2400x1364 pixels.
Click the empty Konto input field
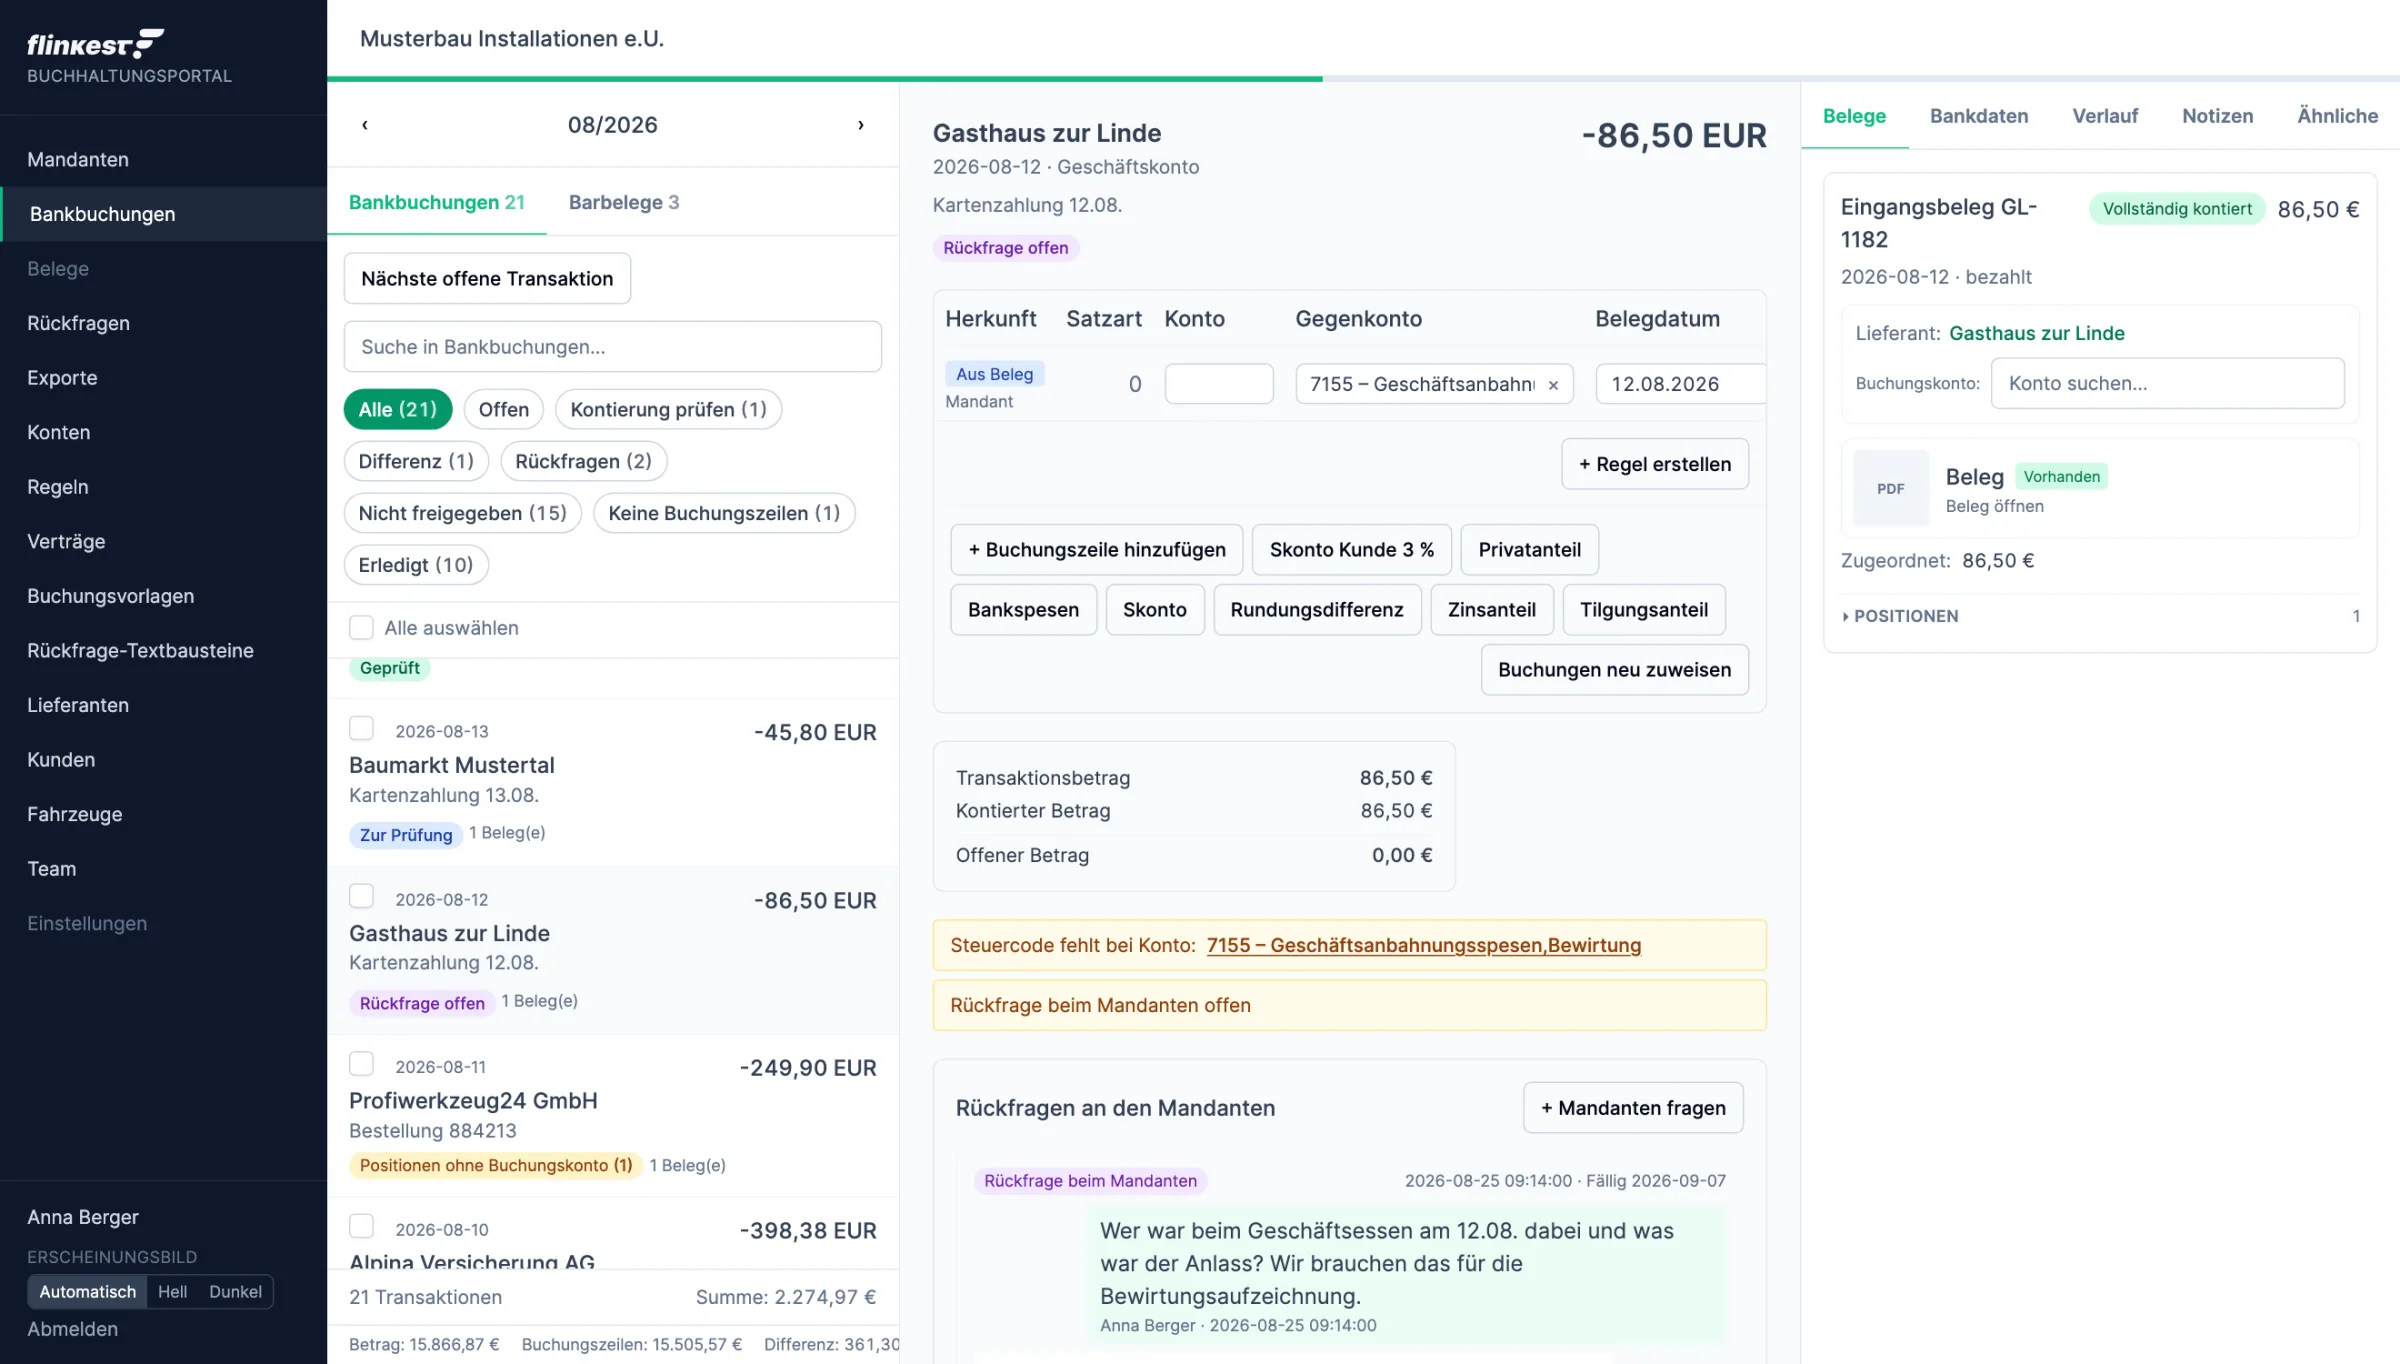point(1219,384)
